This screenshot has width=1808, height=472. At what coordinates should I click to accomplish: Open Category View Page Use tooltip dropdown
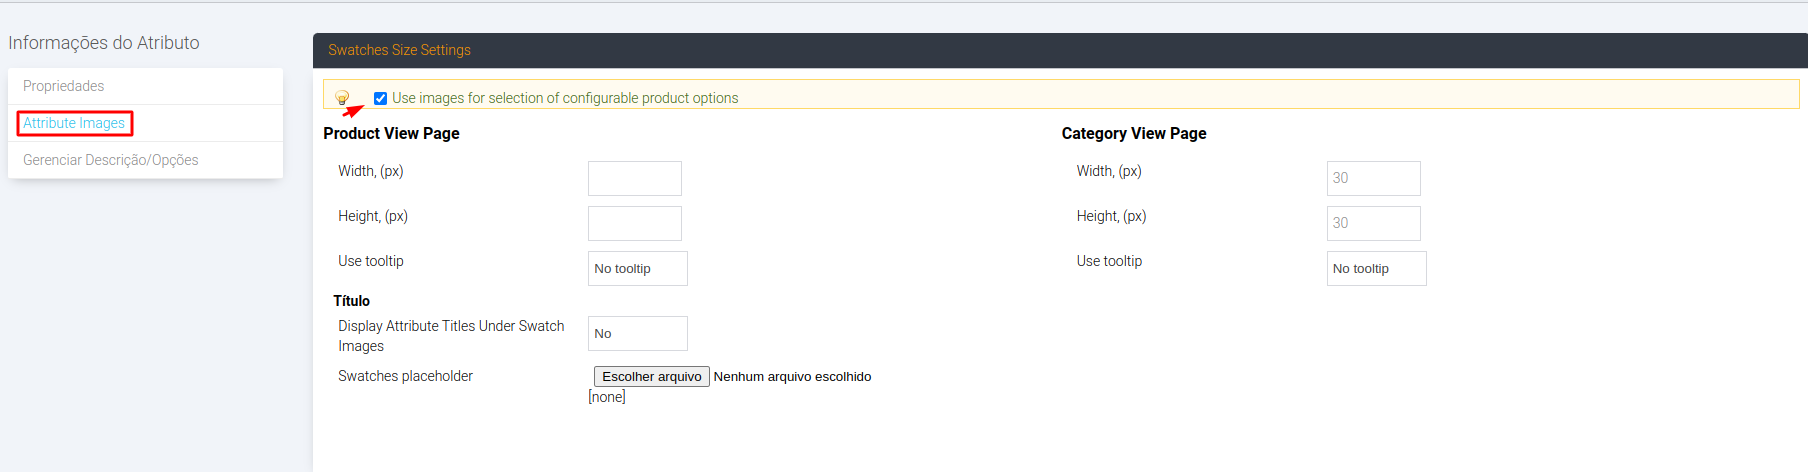[x=1377, y=268]
